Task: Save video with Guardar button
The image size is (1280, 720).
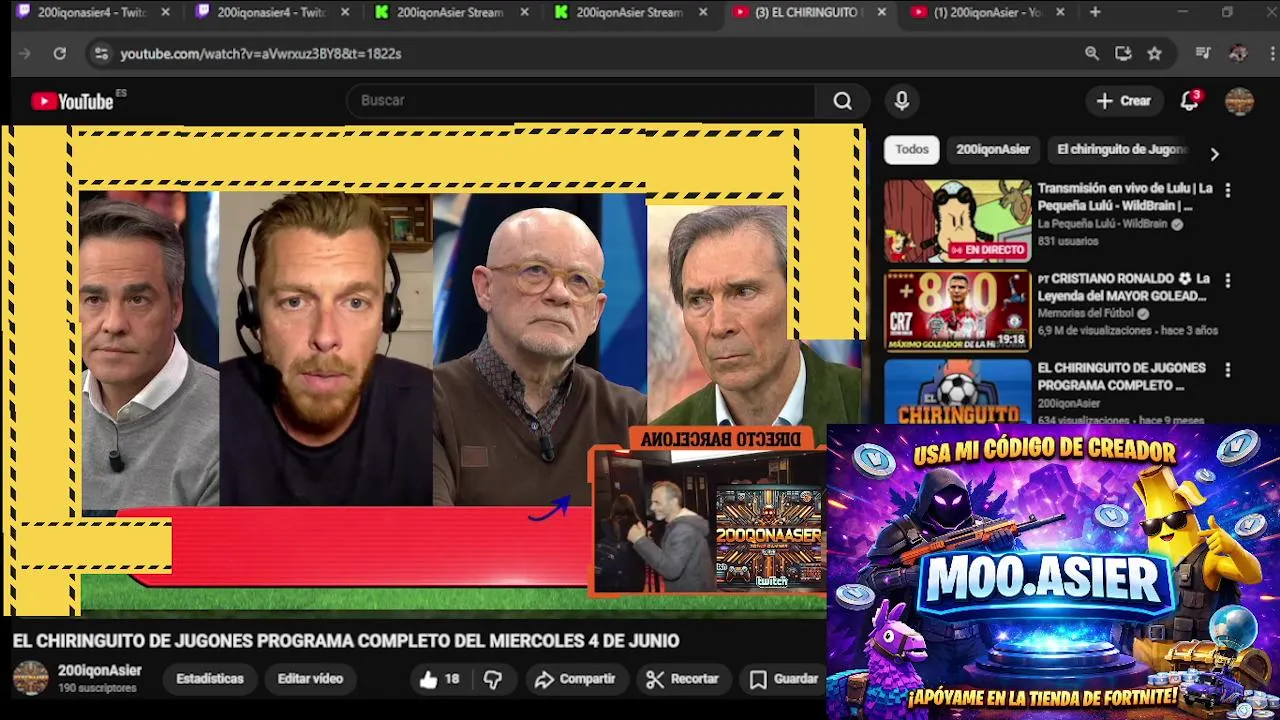Action: 784,679
